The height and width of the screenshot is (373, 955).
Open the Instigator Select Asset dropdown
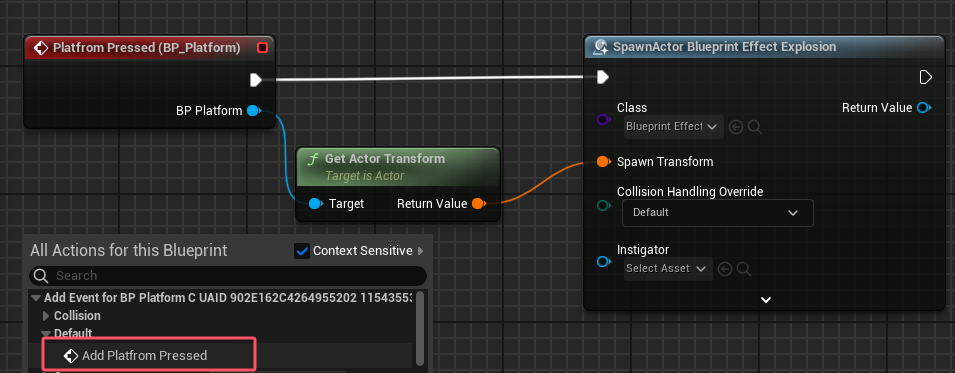668,269
